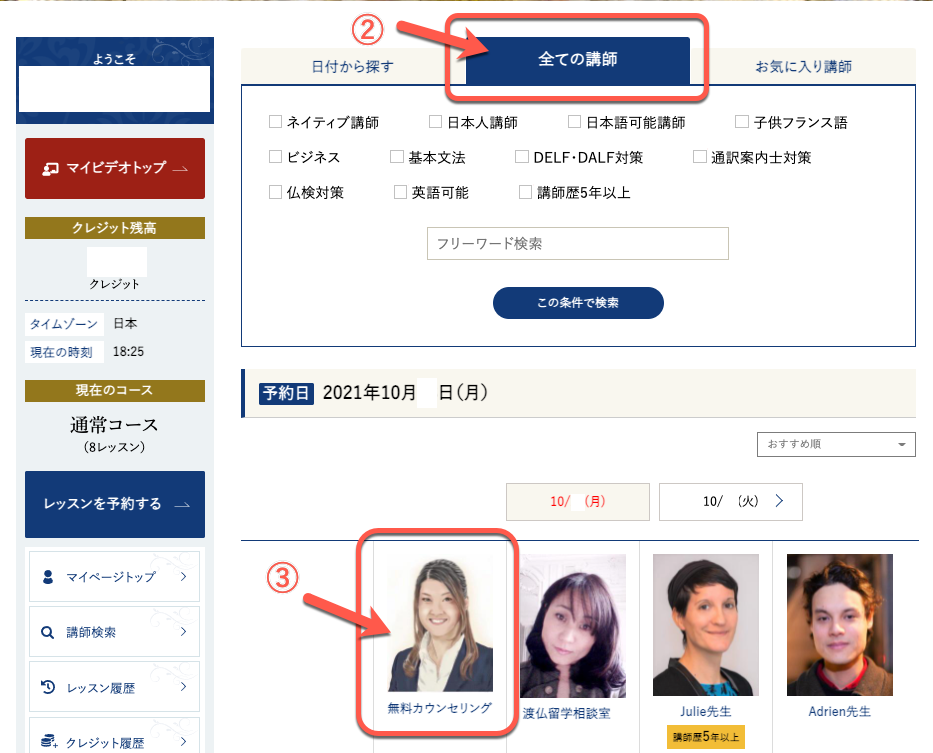The image size is (933, 753).
Task: Select the 全ての講師 tab
Action: coord(577,60)
